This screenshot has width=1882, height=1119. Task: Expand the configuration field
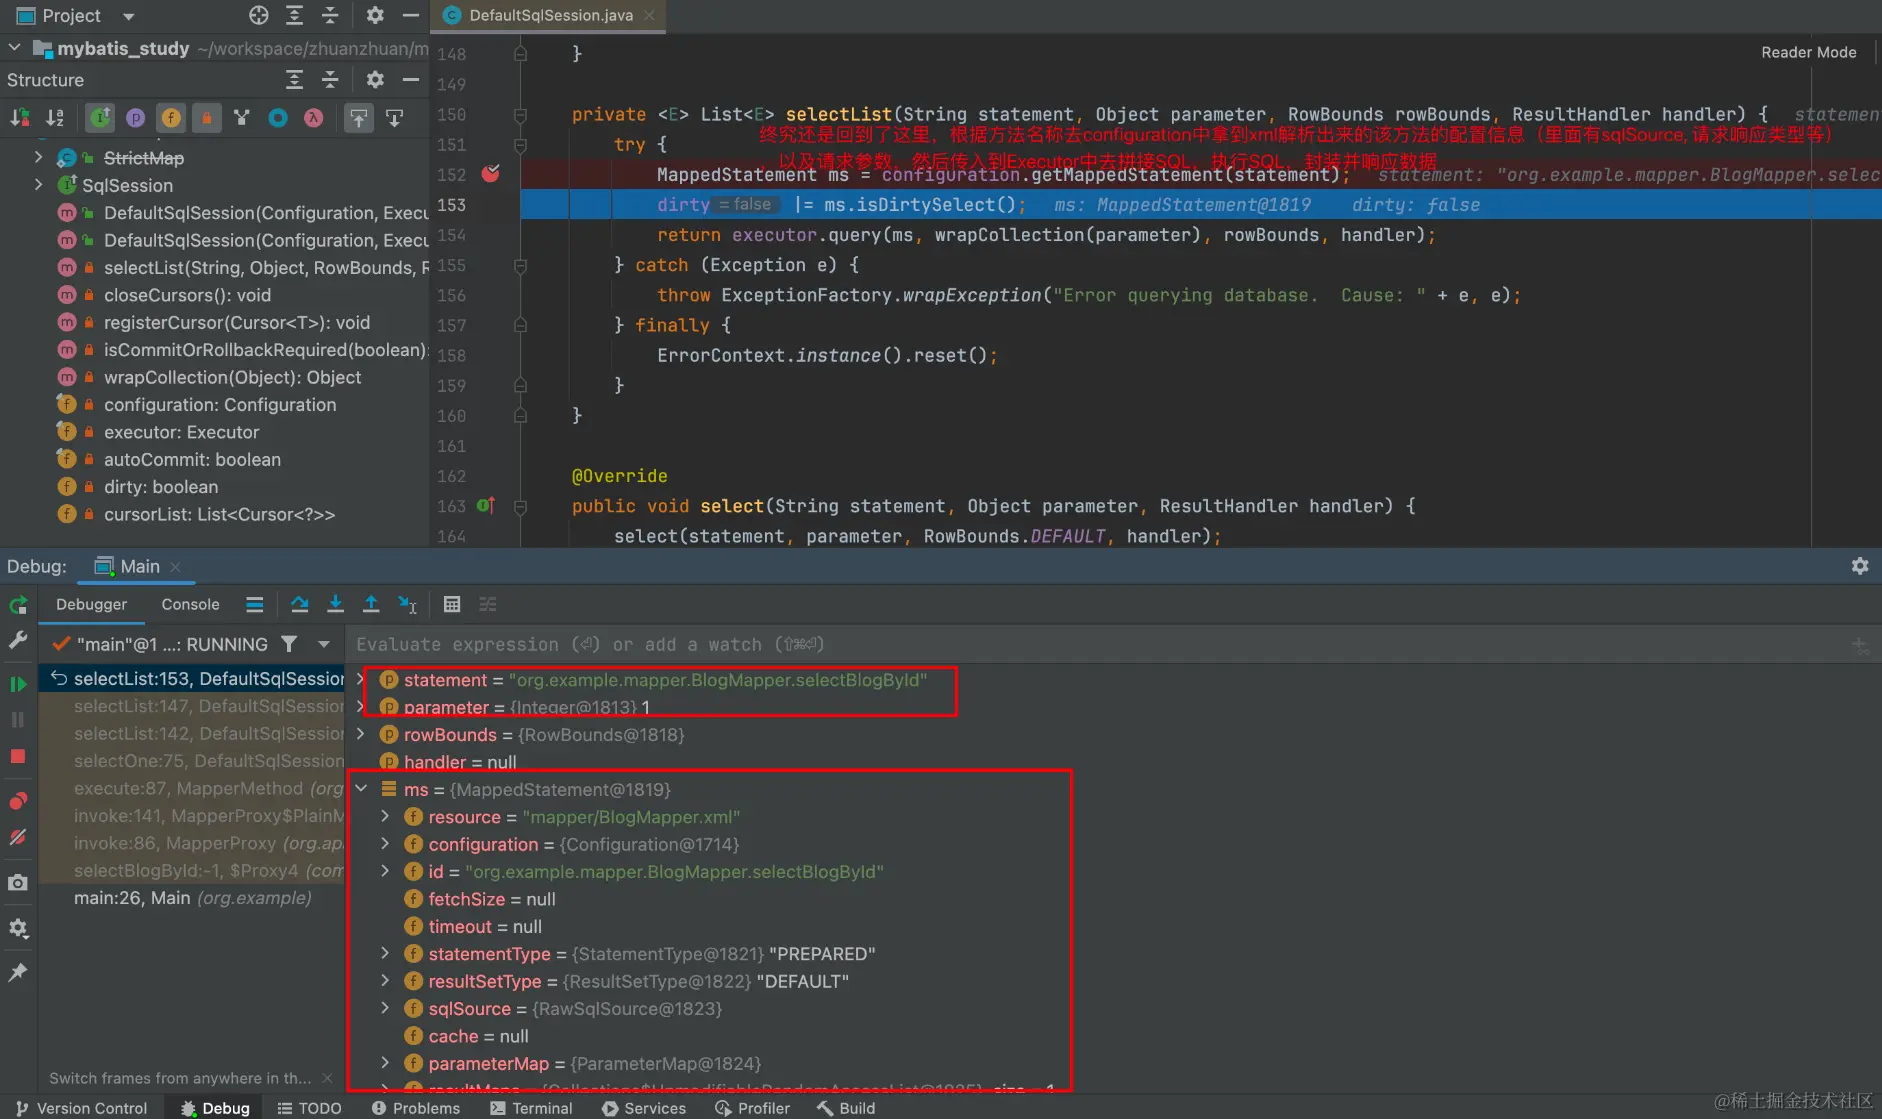[385, 844]
